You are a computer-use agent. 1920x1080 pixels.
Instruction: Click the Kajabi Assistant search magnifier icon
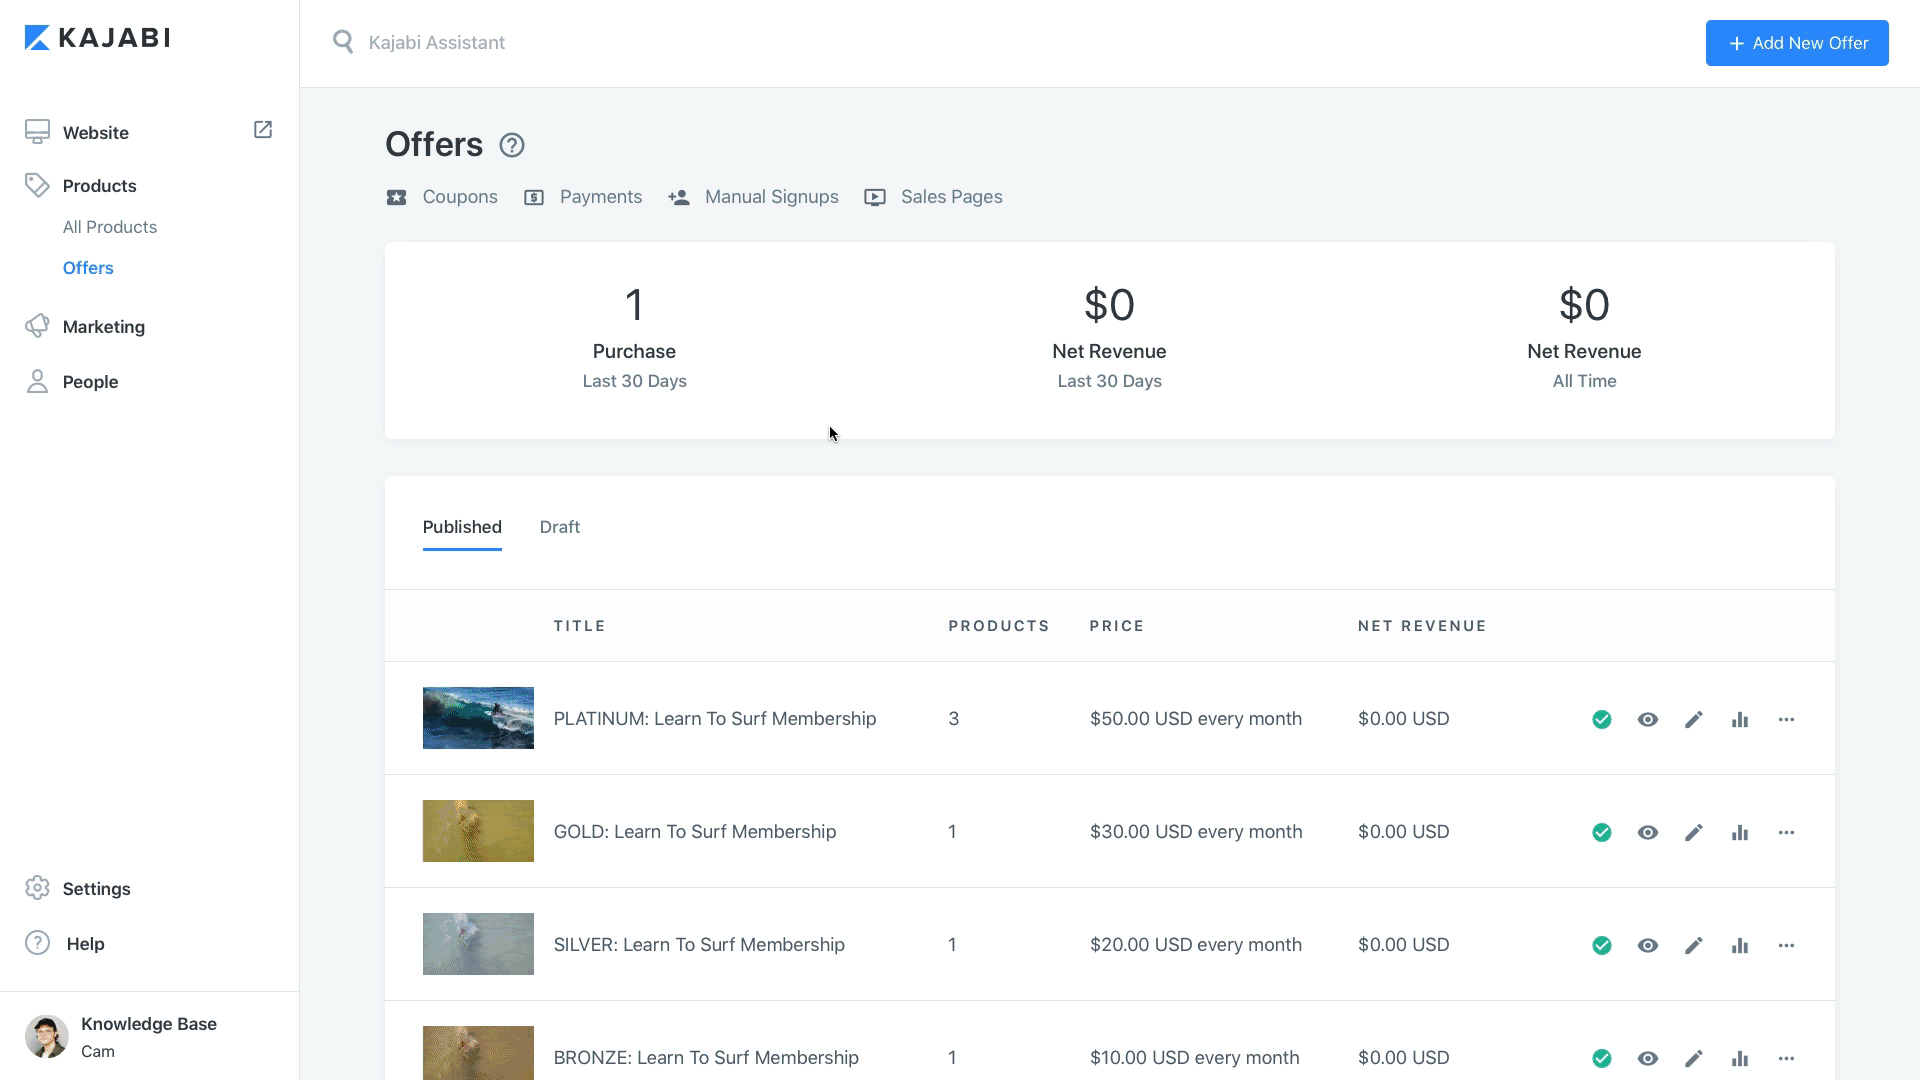pyautogui.click(x=343, y=42)
